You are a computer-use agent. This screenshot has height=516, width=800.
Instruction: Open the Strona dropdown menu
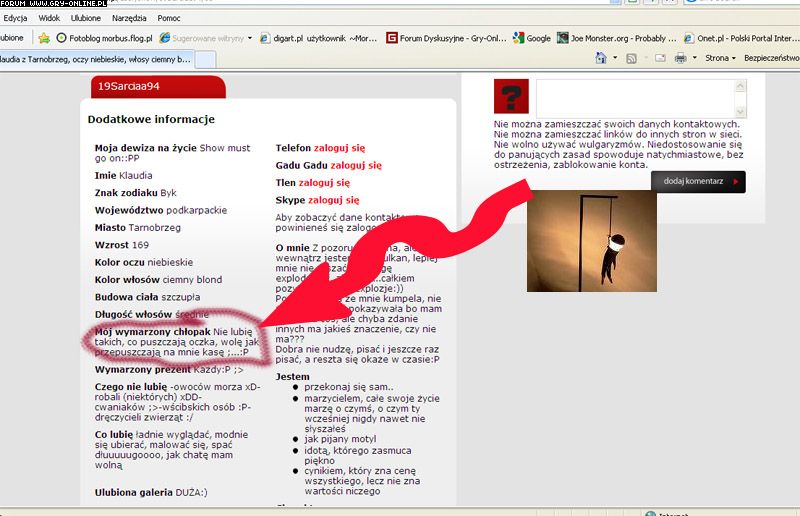tap(720, 58)
